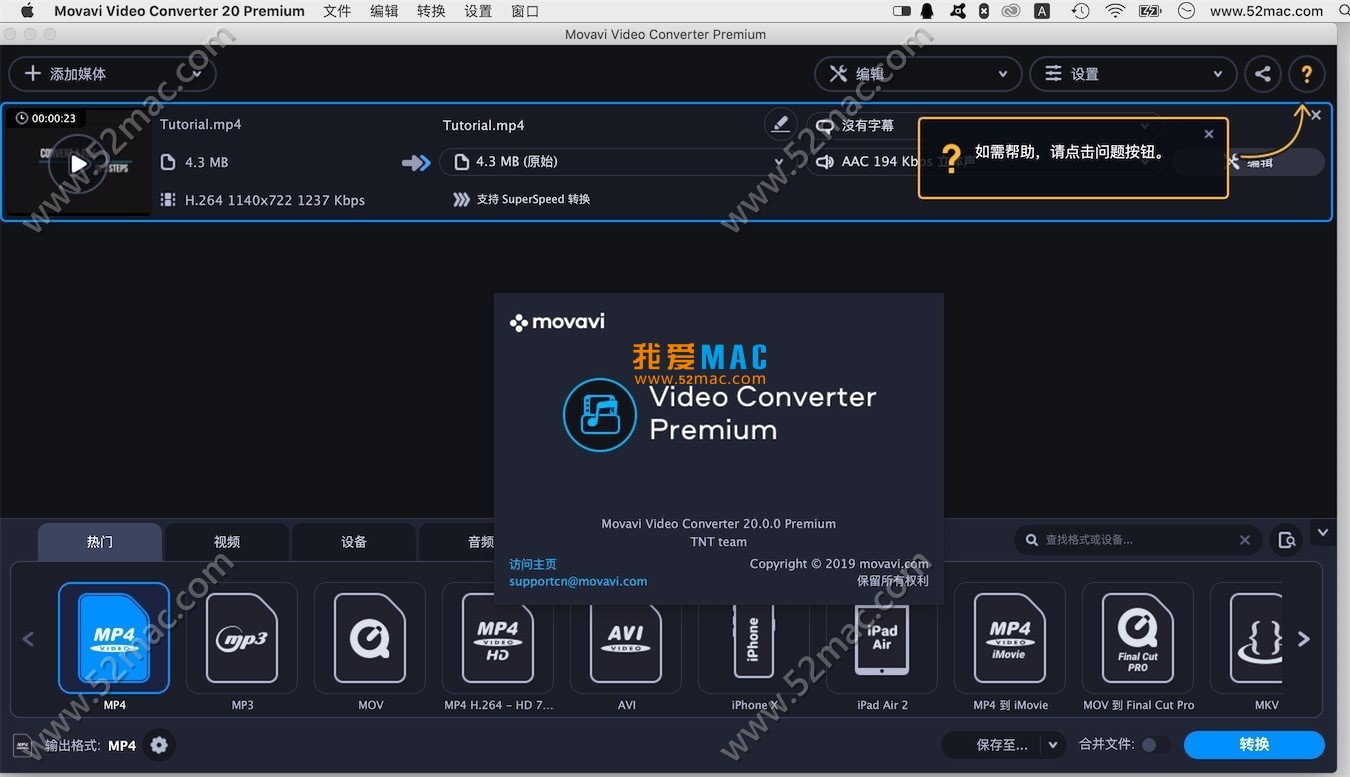The width and height of the screenshot is (1350, 777).
Task: Click the source H.264 1140x722 info text
Action: [275, 200]
